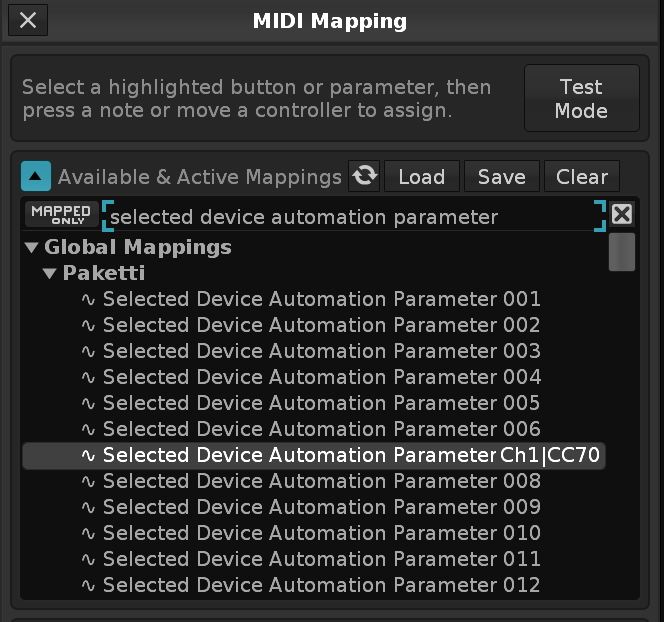Collapse the Global Mappings tree node
Screen dimensions: 664x622
click(x=31, y=248)
